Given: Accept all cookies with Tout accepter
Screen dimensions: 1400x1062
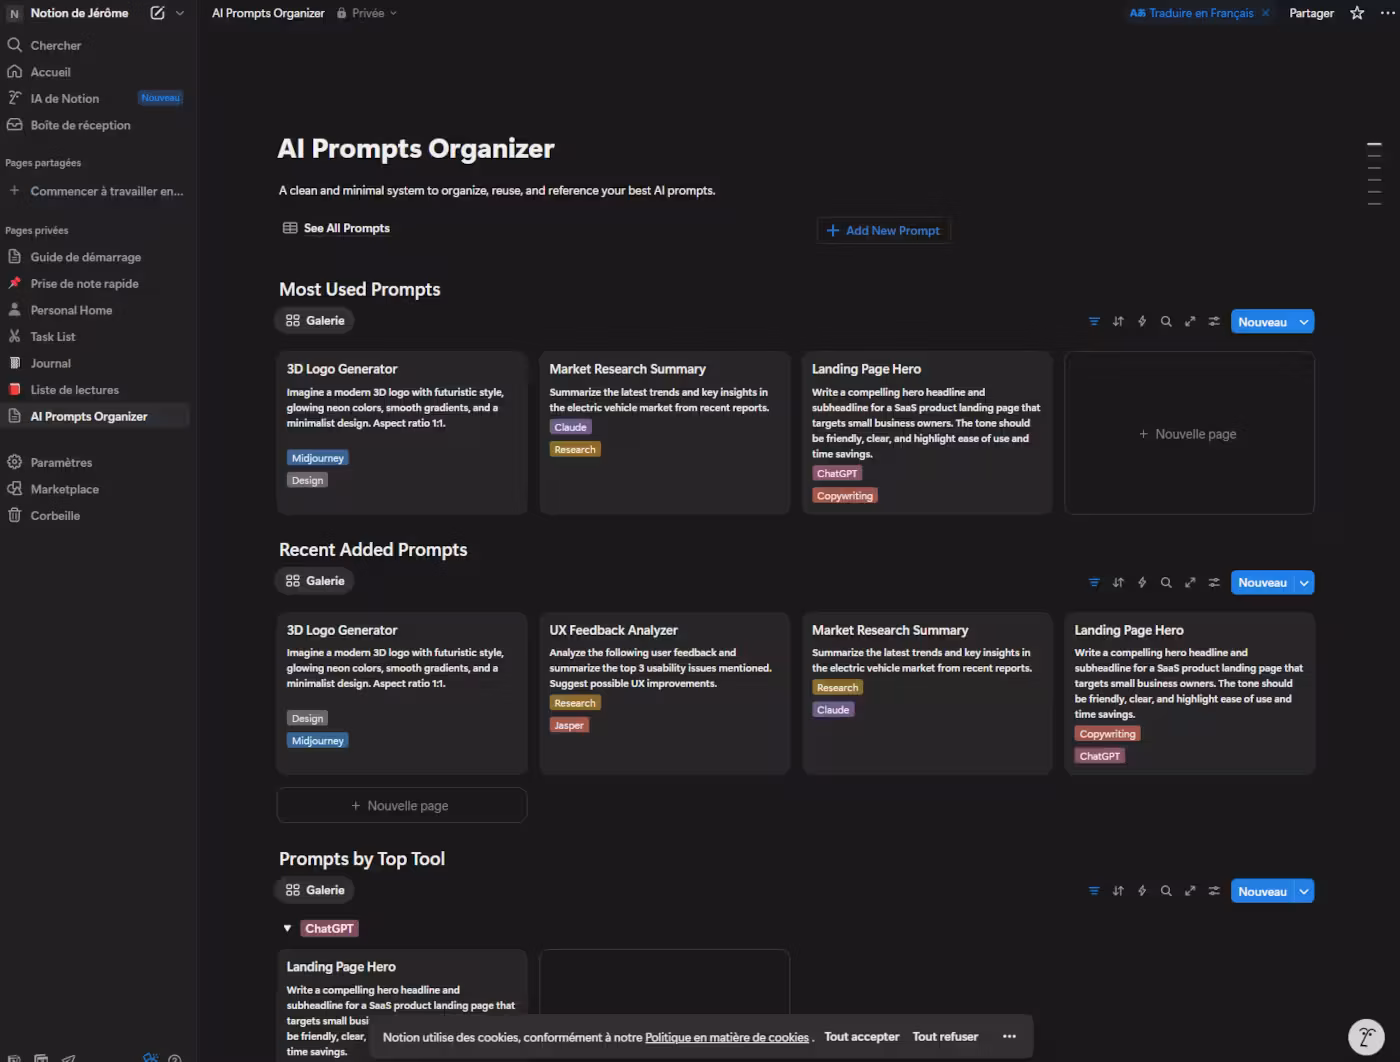Looking at the screenshot, I should (x=861, y=1037).
